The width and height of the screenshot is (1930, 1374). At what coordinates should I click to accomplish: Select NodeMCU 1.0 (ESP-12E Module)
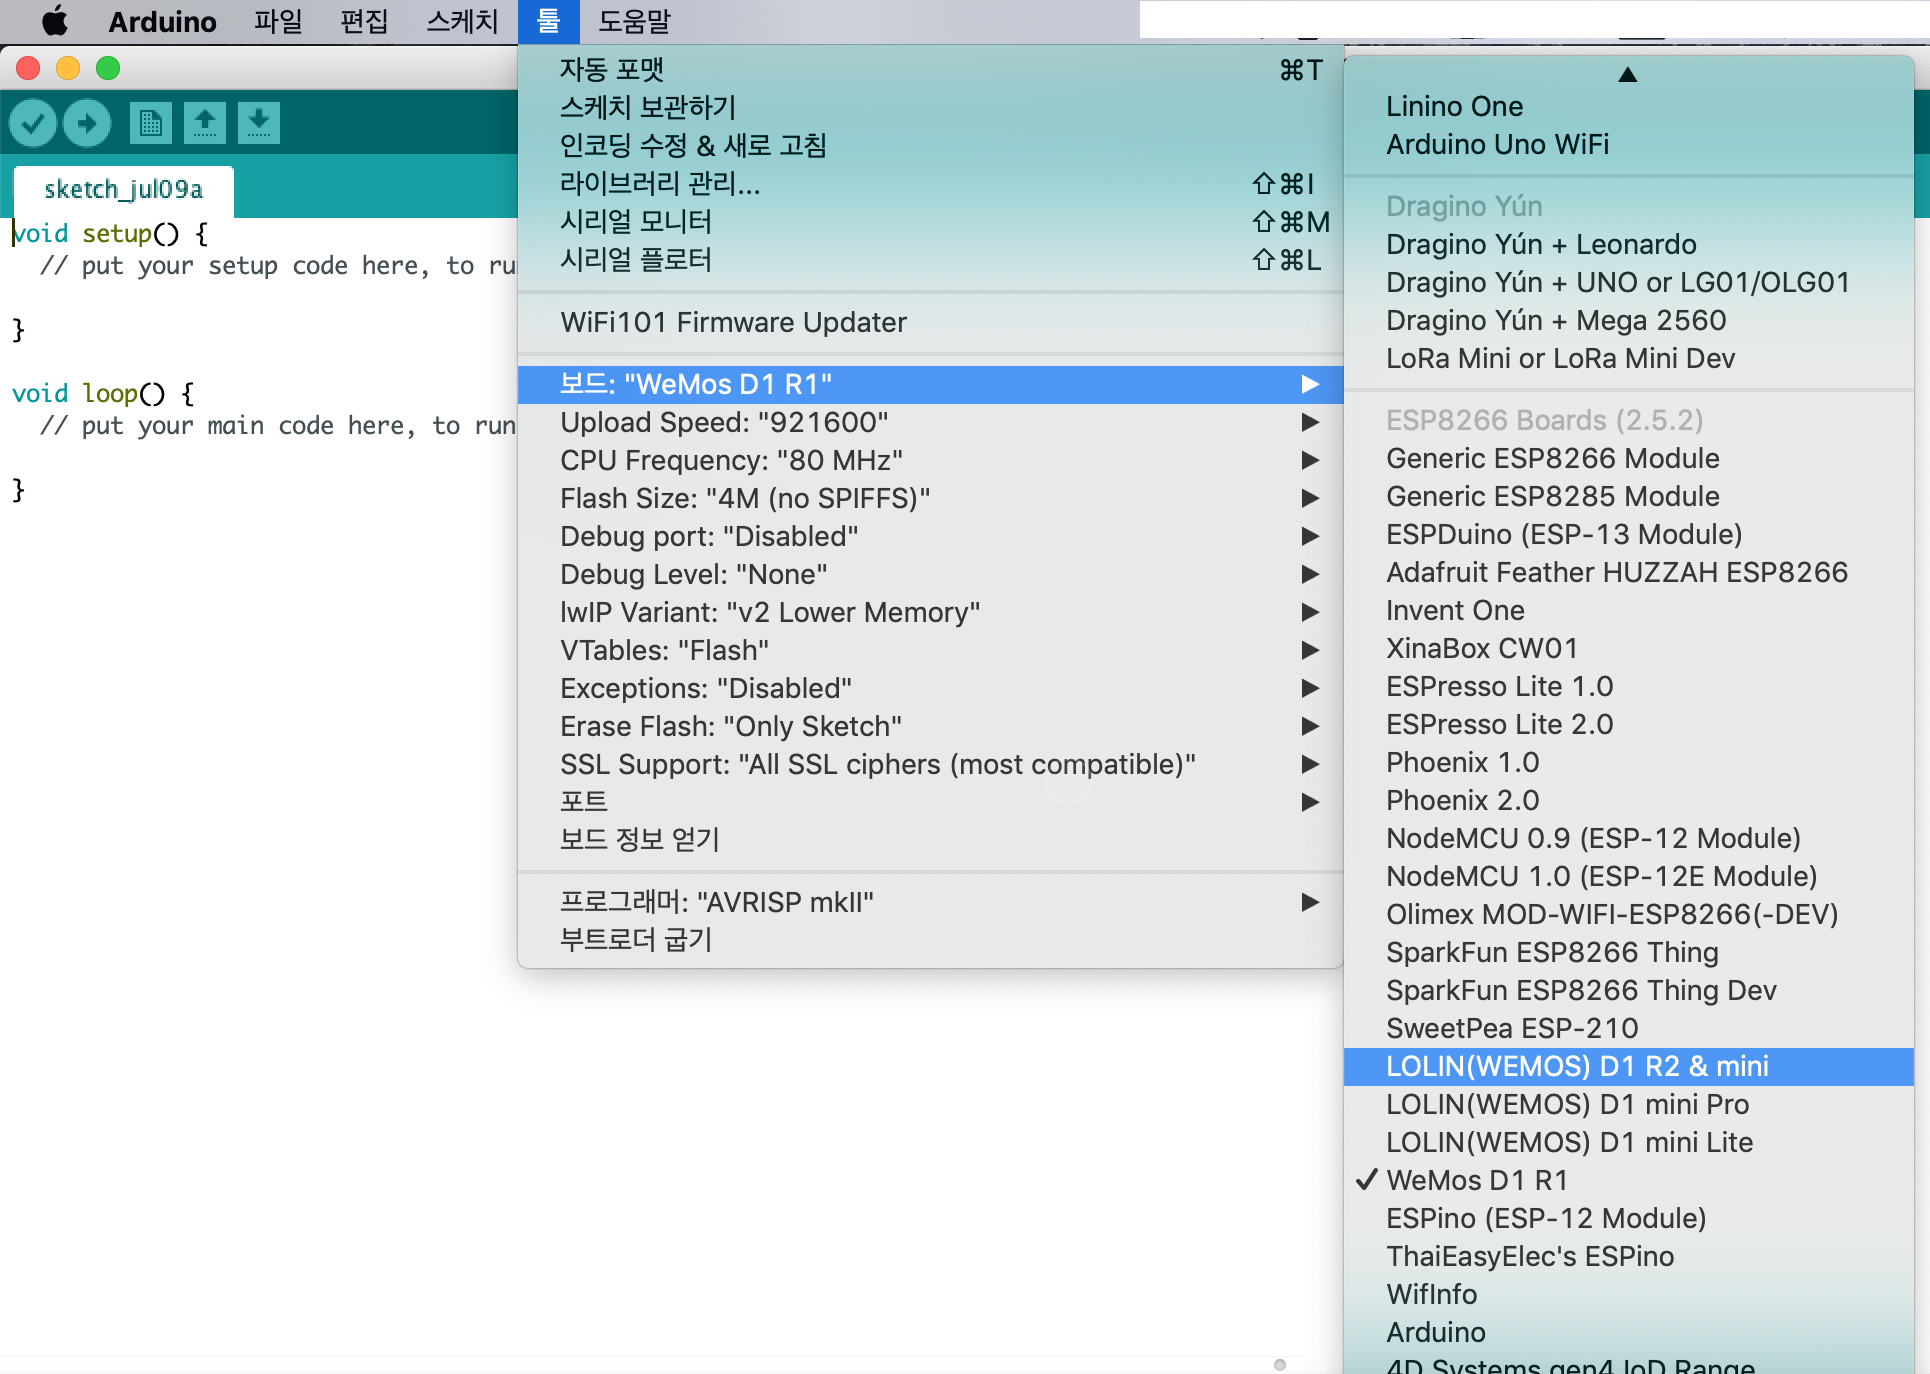click(1628, 876)
